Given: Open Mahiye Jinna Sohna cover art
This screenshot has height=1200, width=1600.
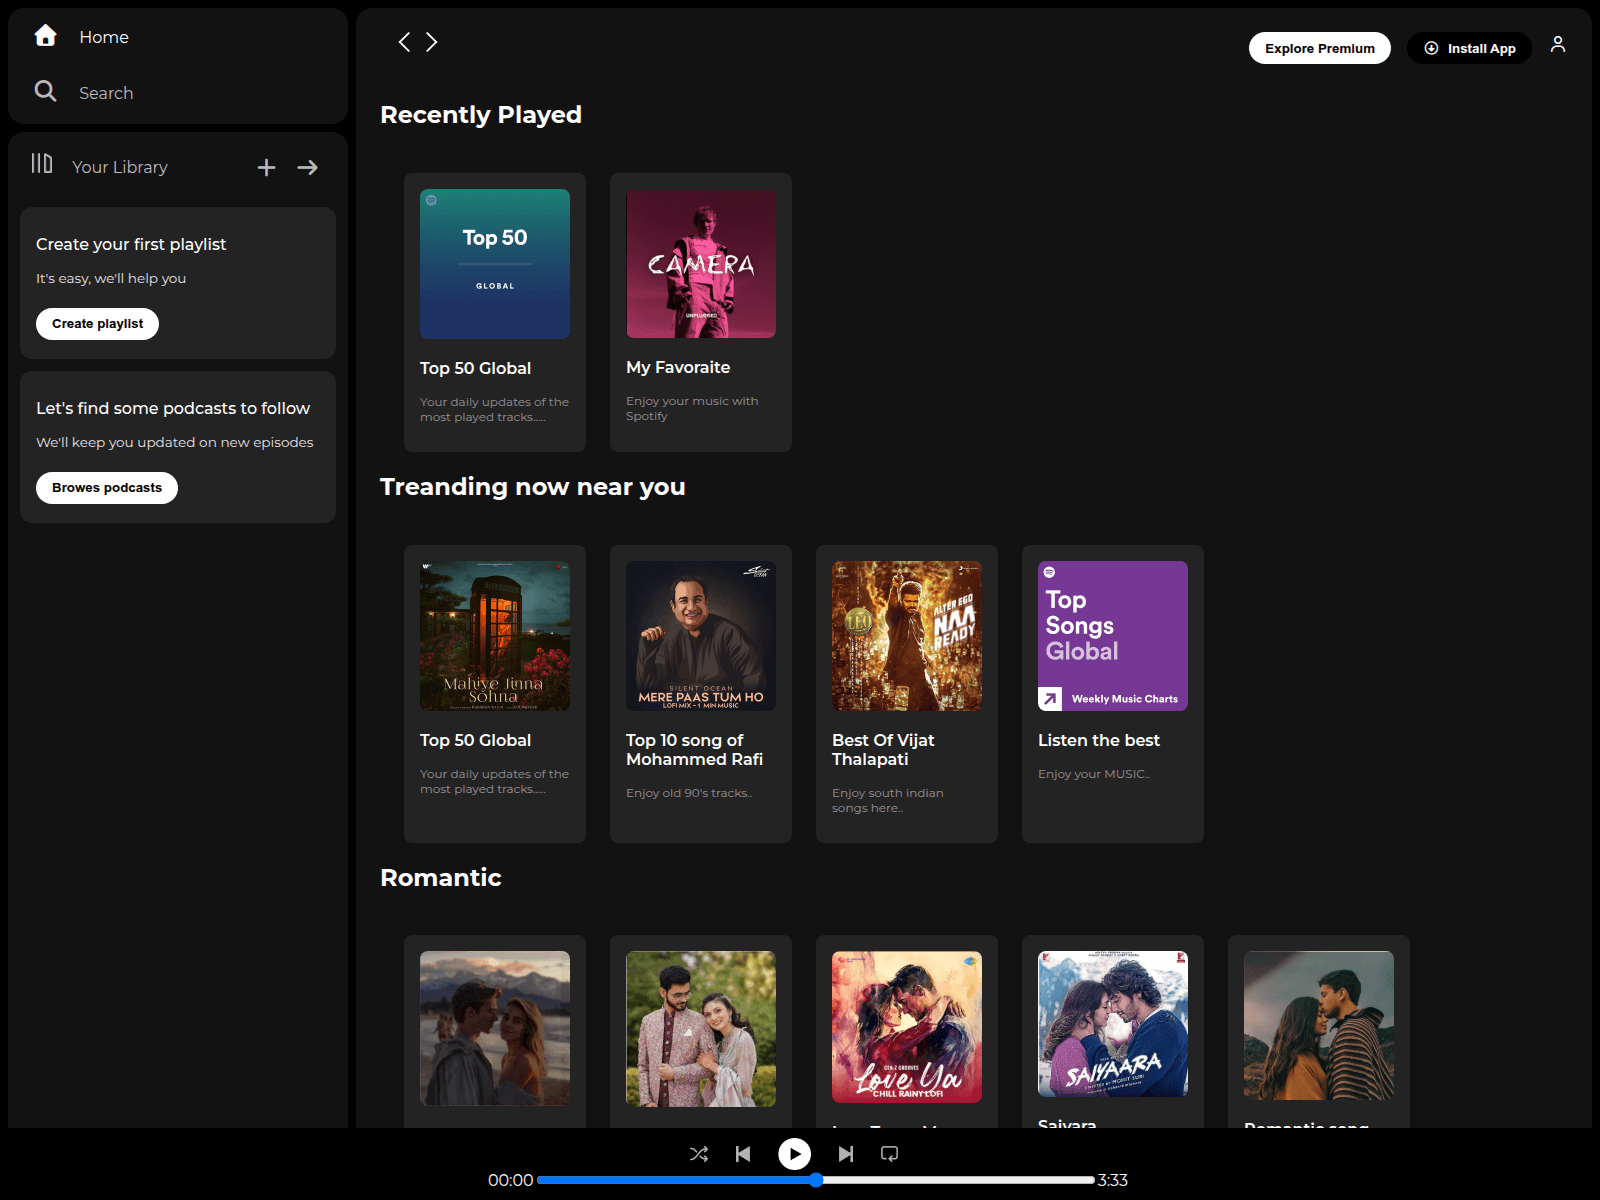Looking at the screenshot, I should point(495,636).
